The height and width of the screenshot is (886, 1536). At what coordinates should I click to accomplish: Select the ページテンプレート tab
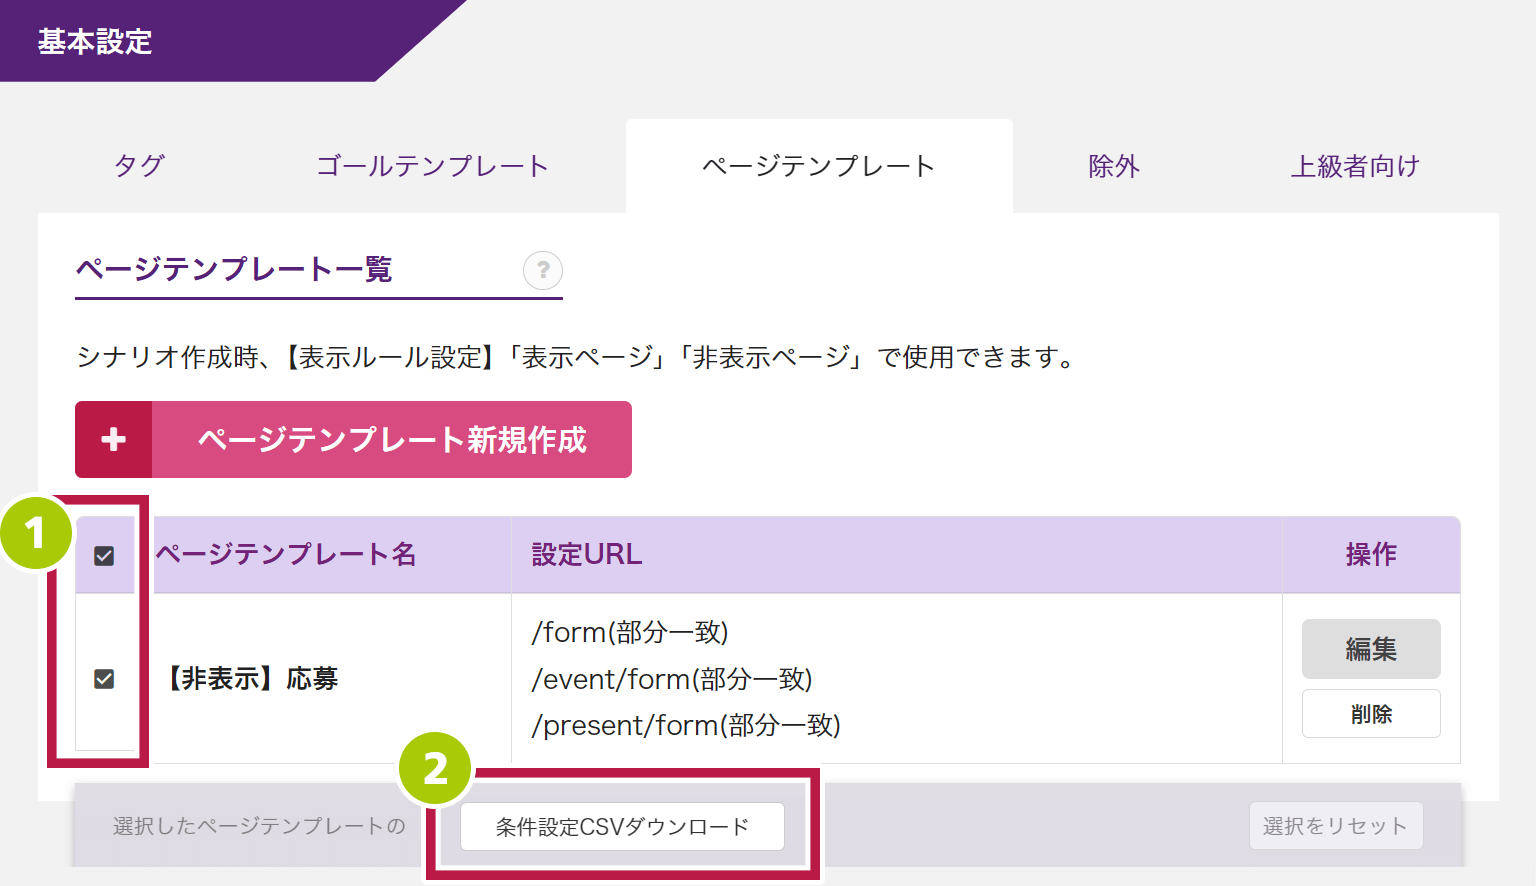[818, 166]
